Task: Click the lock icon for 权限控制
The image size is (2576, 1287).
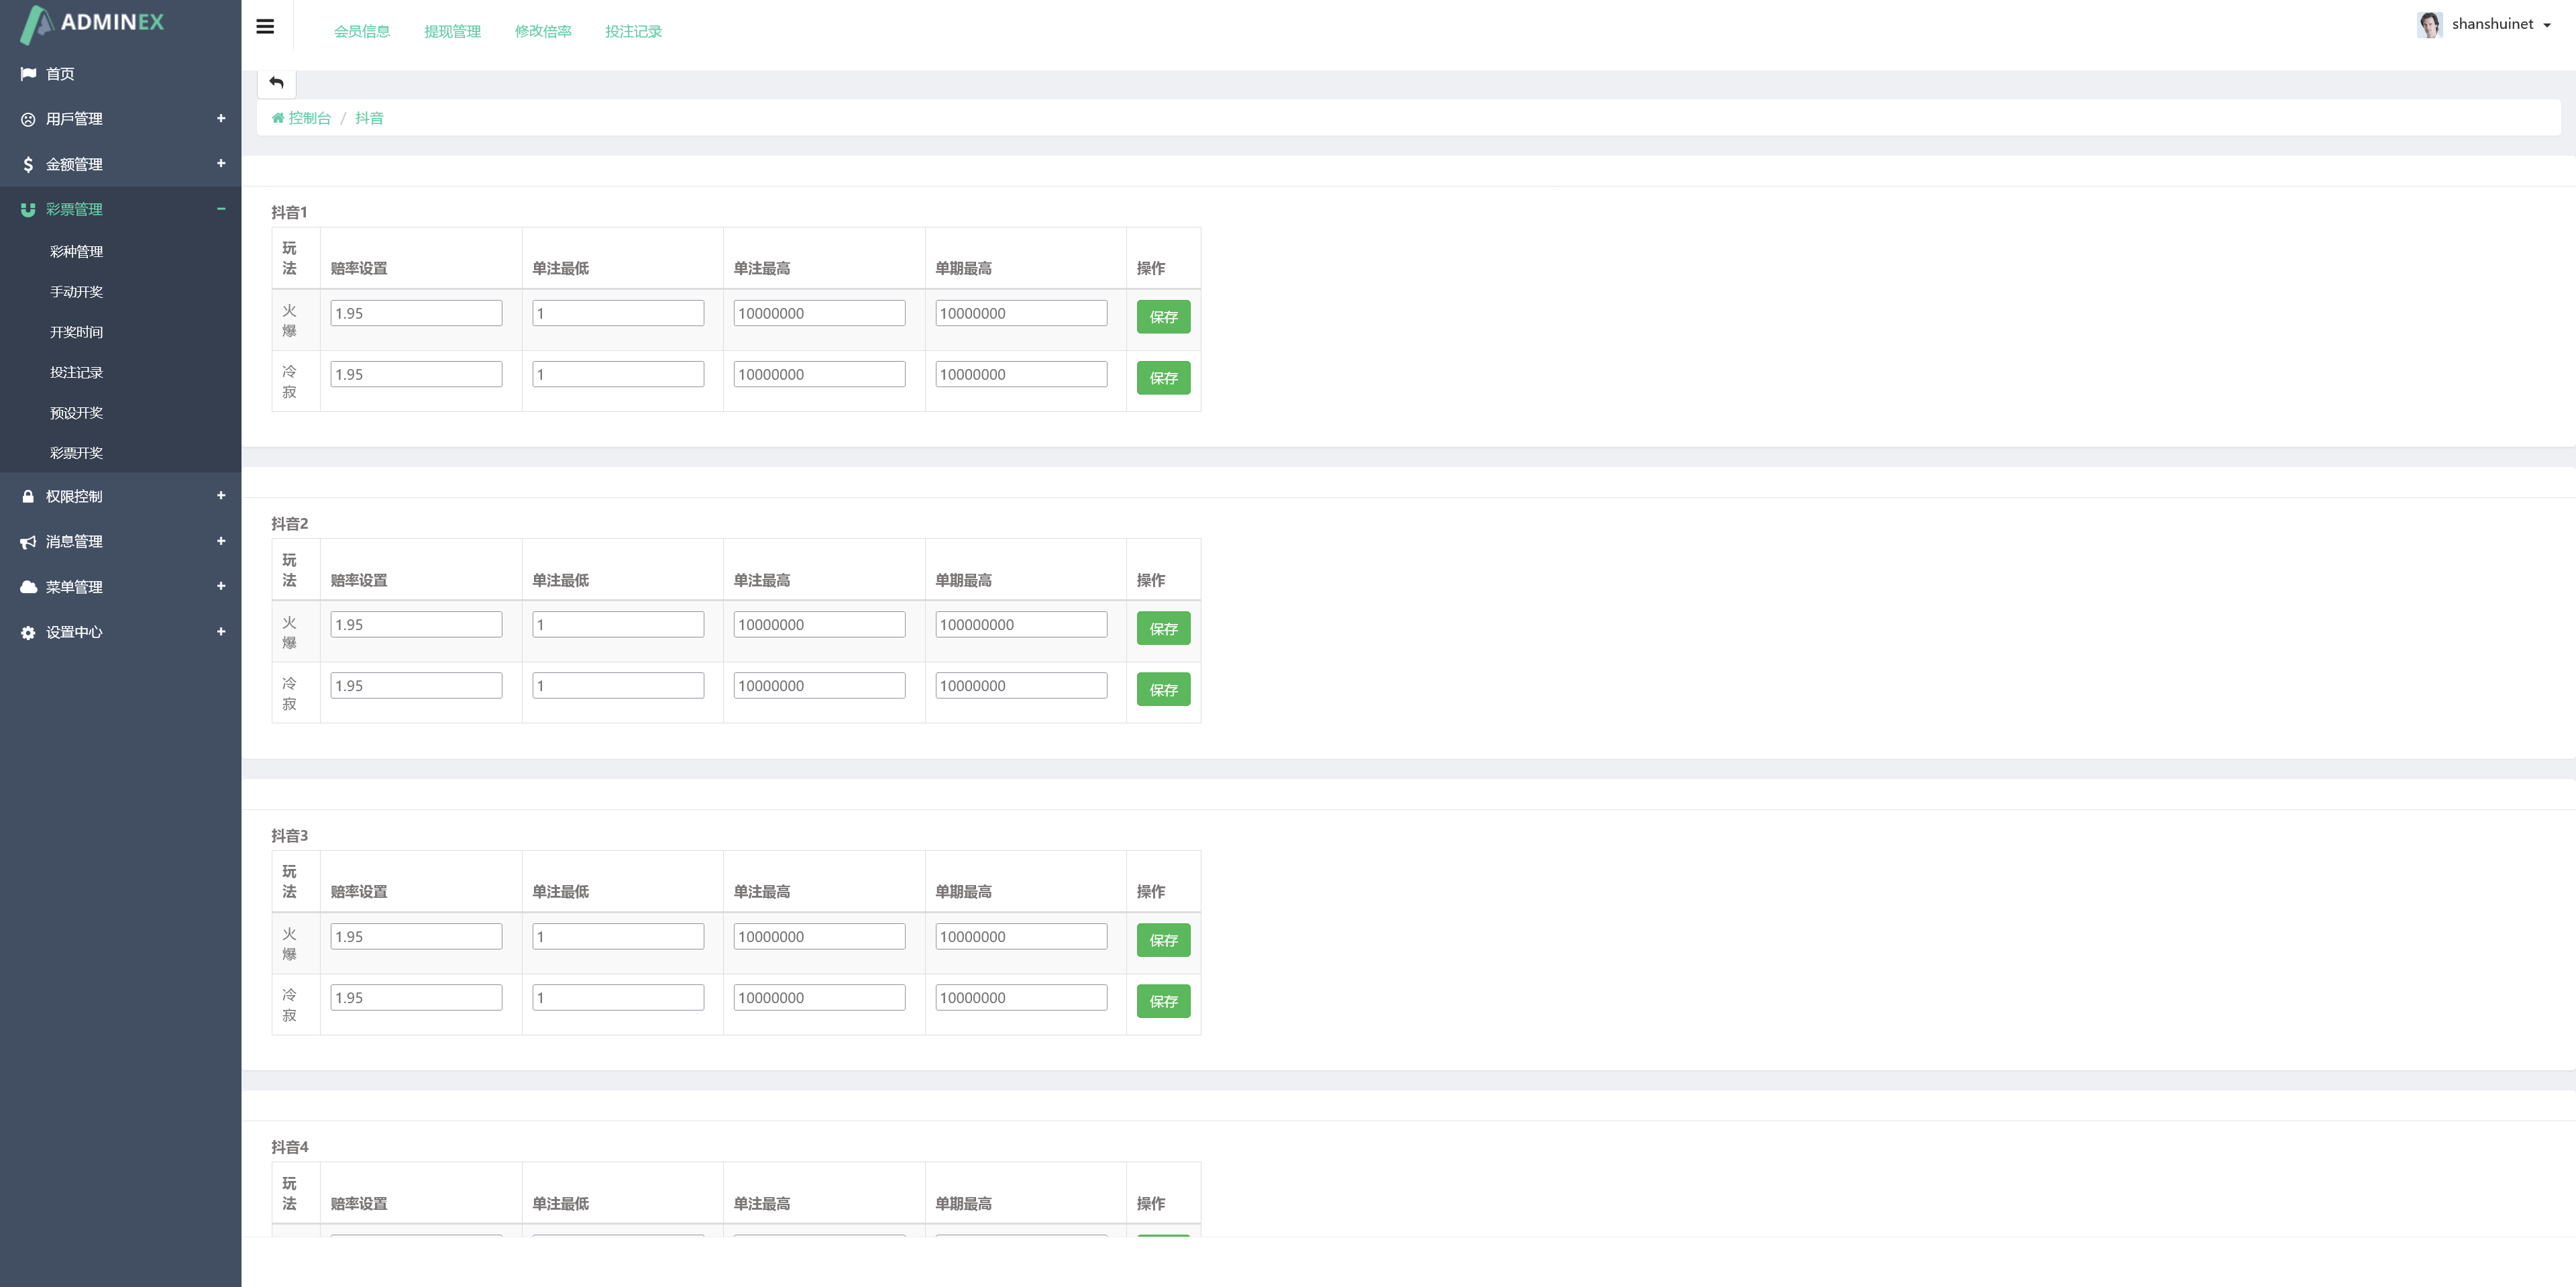Action: point(28,496)
